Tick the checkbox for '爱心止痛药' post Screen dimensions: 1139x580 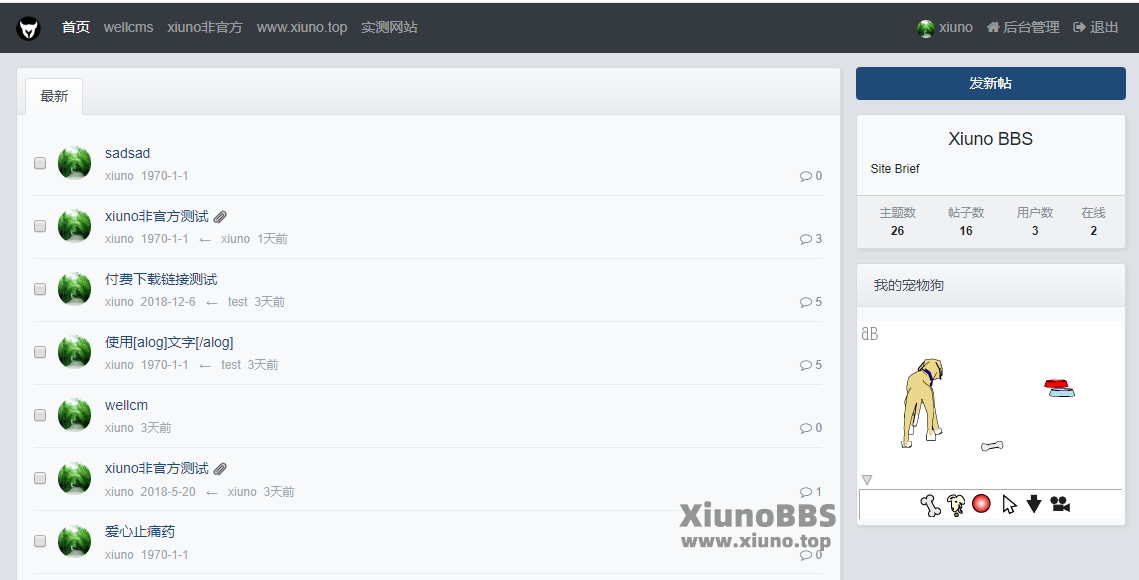tap(40, 541)
